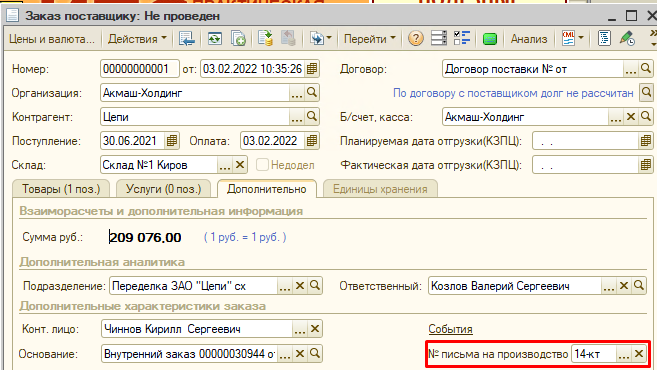657x370 pixels.
Task: Click the post document coins icon
Action: point(265,39)
